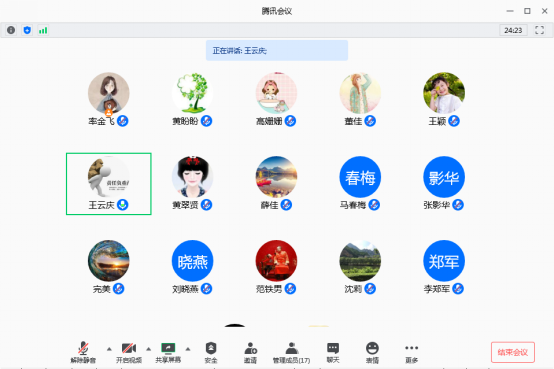
Task: Expand the video options arrow
Action: (x=149, y=349)
